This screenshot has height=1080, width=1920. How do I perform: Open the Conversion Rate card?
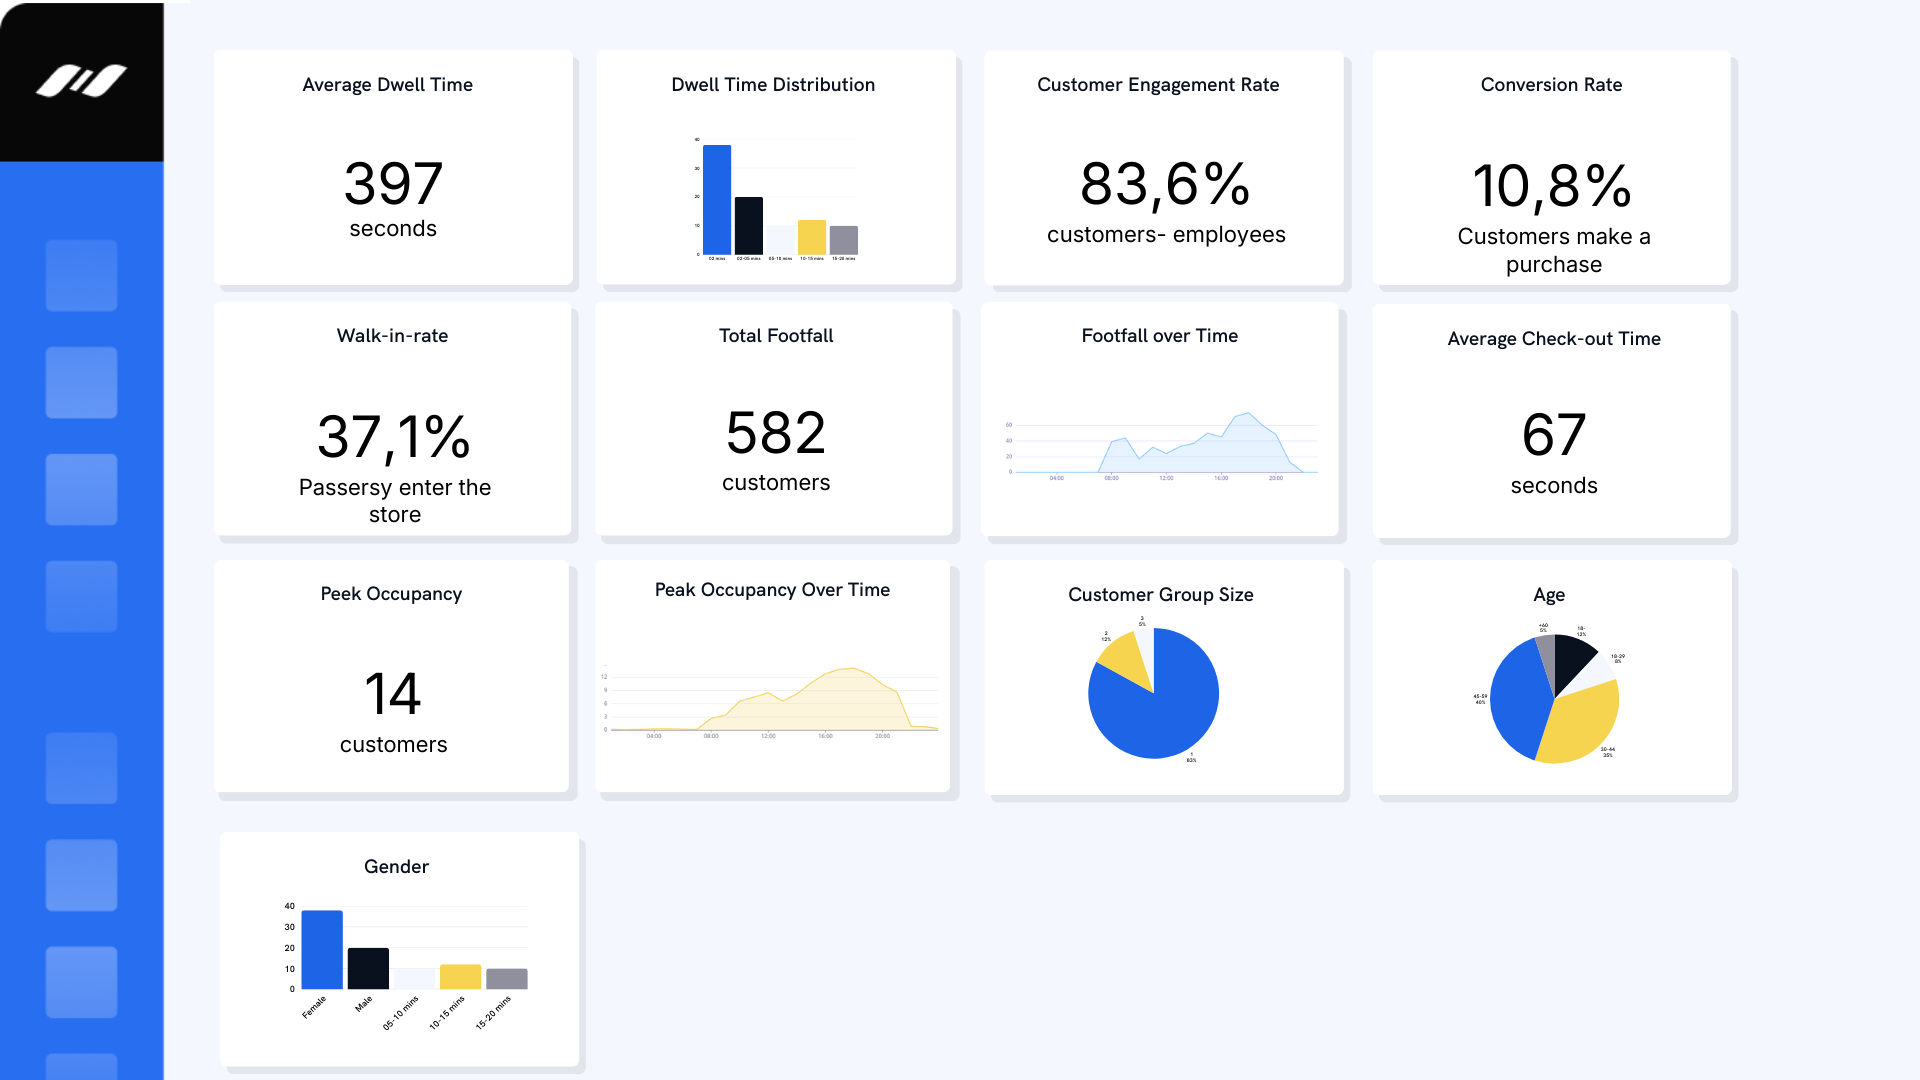(1551, 168)
